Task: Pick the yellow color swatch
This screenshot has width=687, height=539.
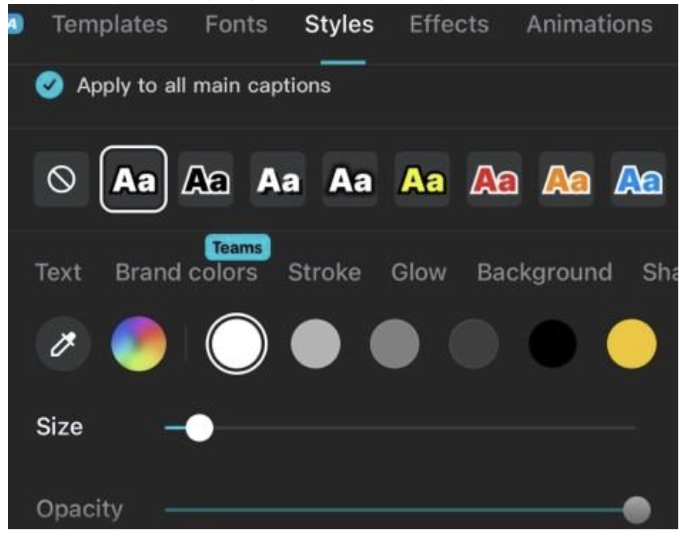Action: pos(631,345)
